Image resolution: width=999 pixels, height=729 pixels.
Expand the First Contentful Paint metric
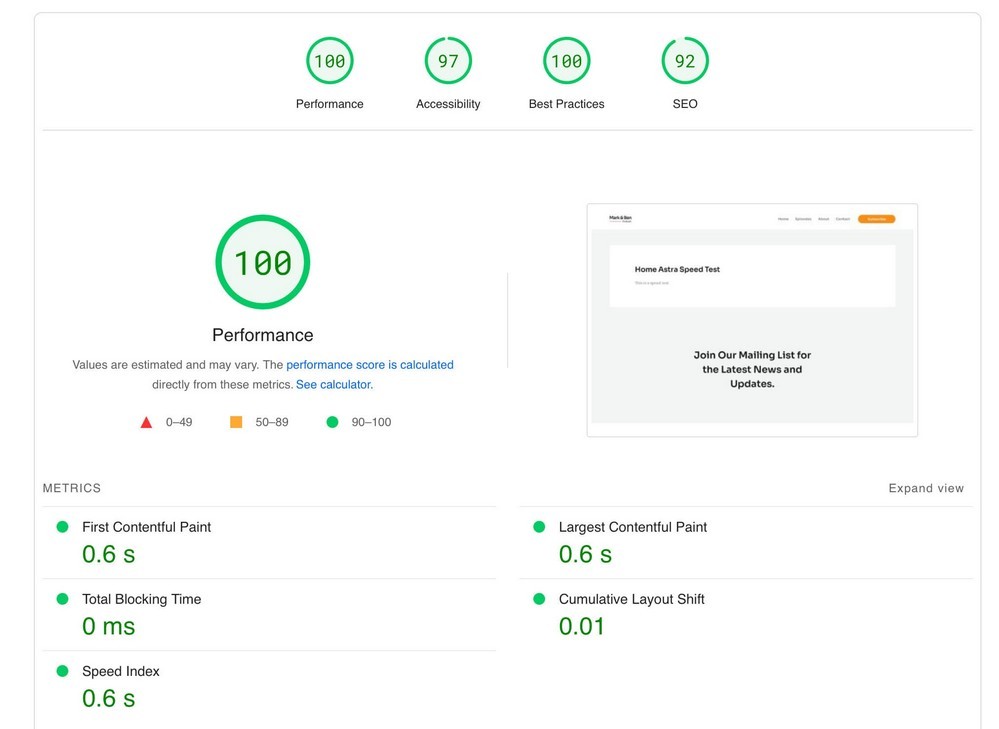coord(147,527)
